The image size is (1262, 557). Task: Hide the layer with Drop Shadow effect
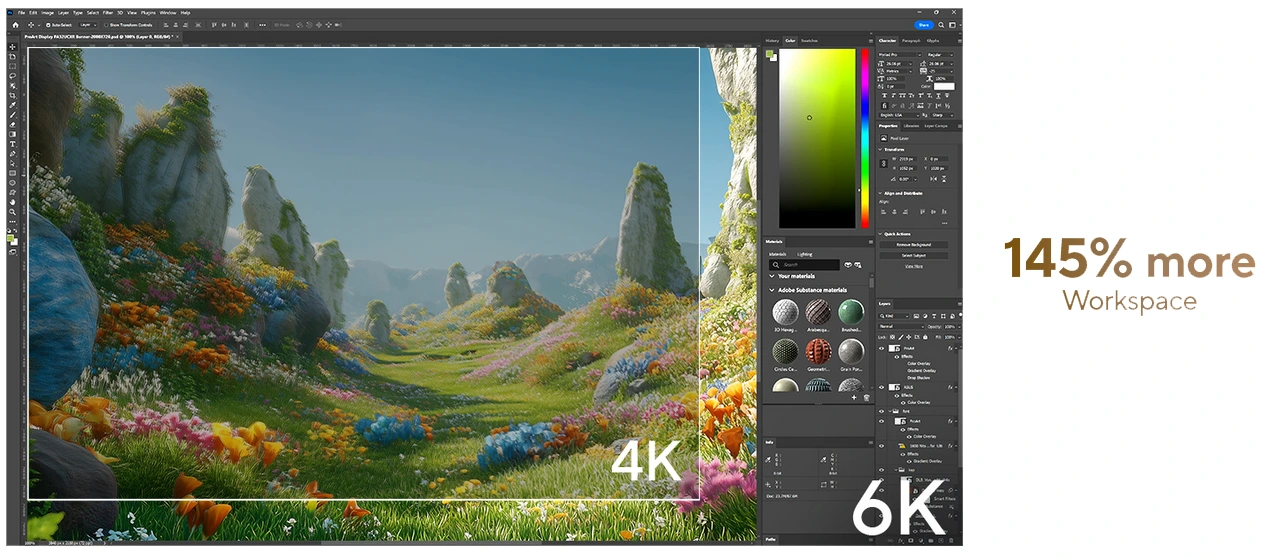coord(881,348)
